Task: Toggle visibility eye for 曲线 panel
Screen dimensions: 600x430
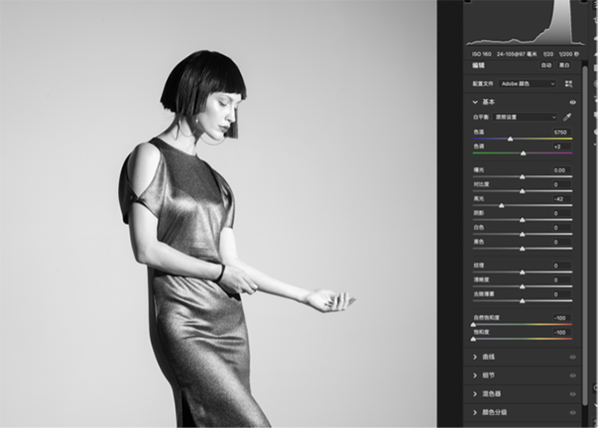Action: 573,355
